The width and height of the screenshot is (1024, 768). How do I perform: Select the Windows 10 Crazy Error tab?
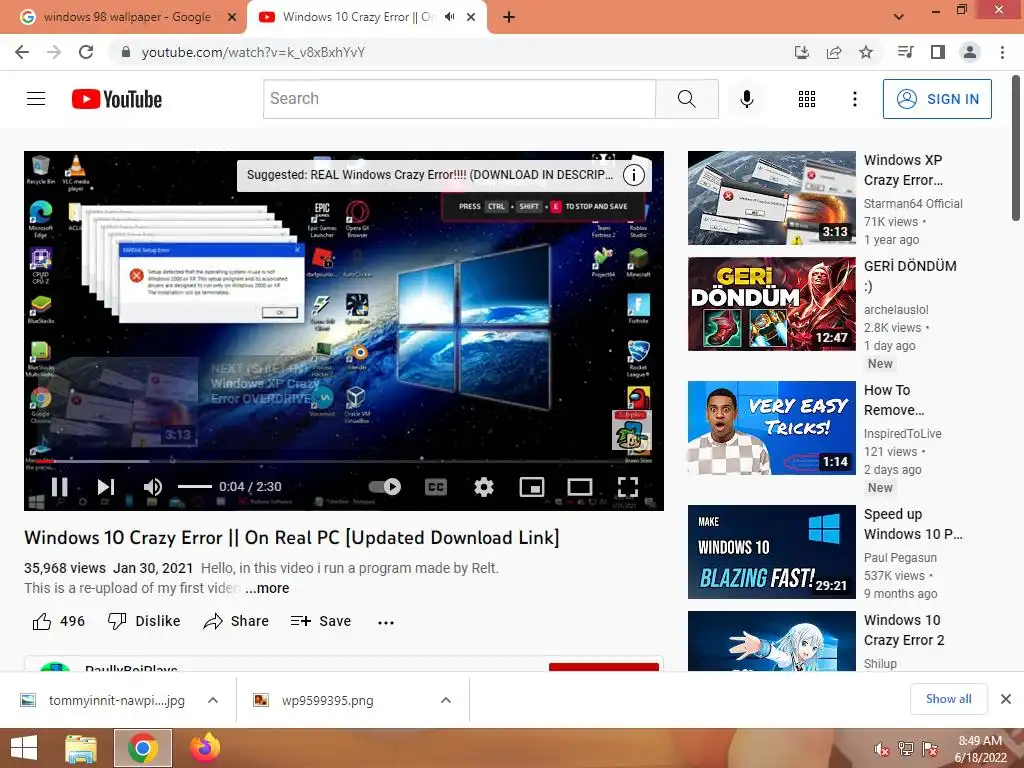[359, 17]
